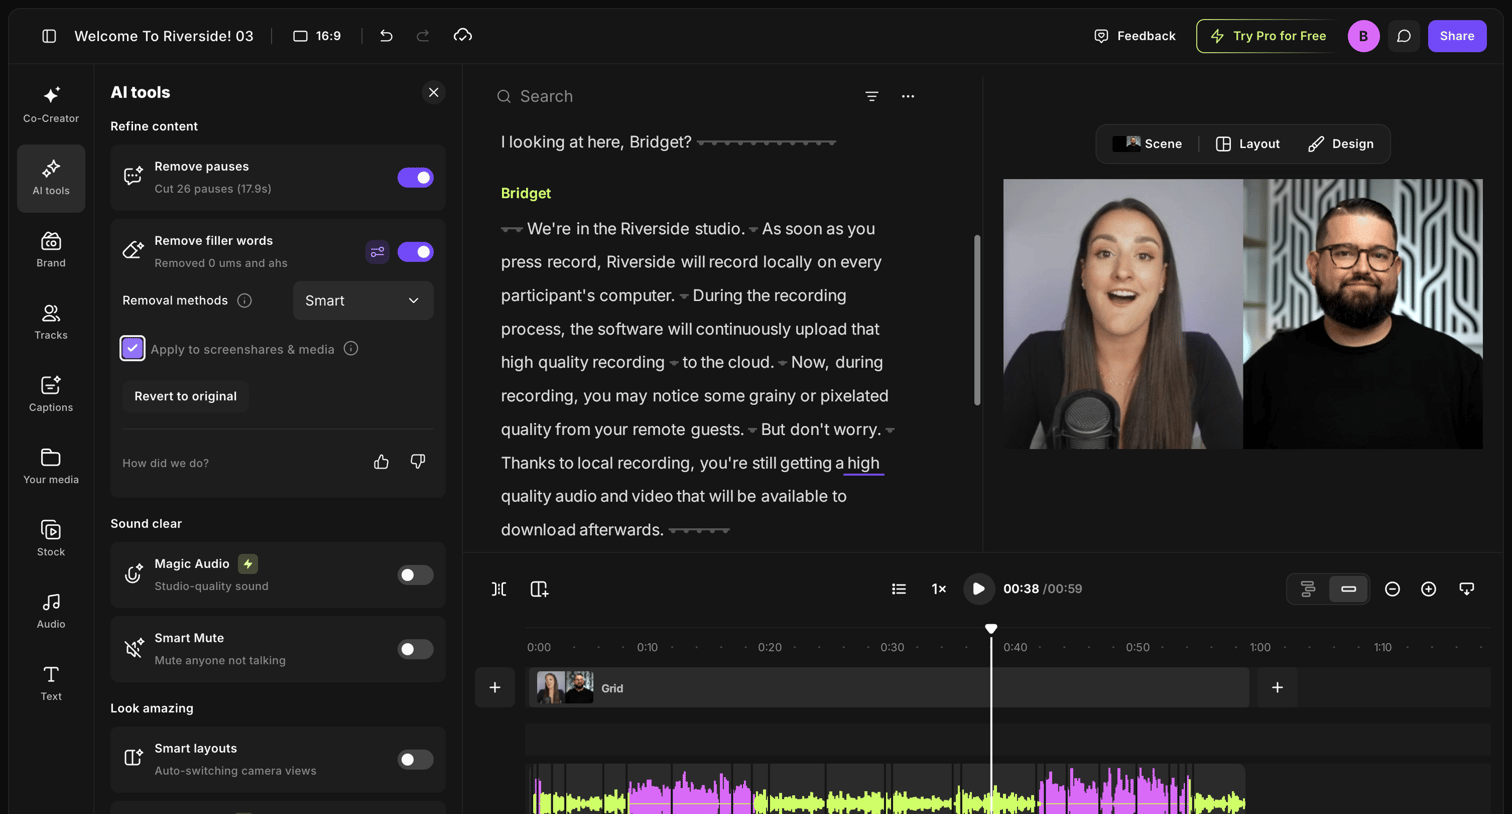This screenshot has height=814, width=1512.
Task: Click the video preview canvas
Action: [x=1243, y=314]
